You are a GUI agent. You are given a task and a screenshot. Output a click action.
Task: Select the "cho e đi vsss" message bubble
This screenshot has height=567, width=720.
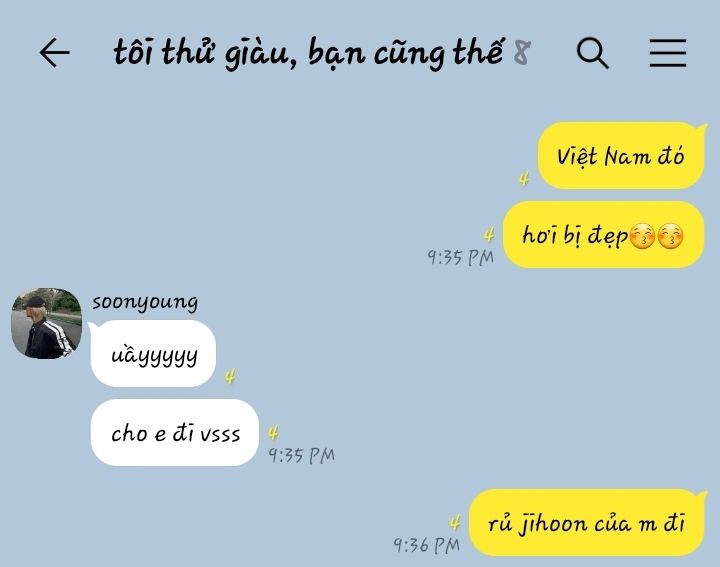pos(175,432)
